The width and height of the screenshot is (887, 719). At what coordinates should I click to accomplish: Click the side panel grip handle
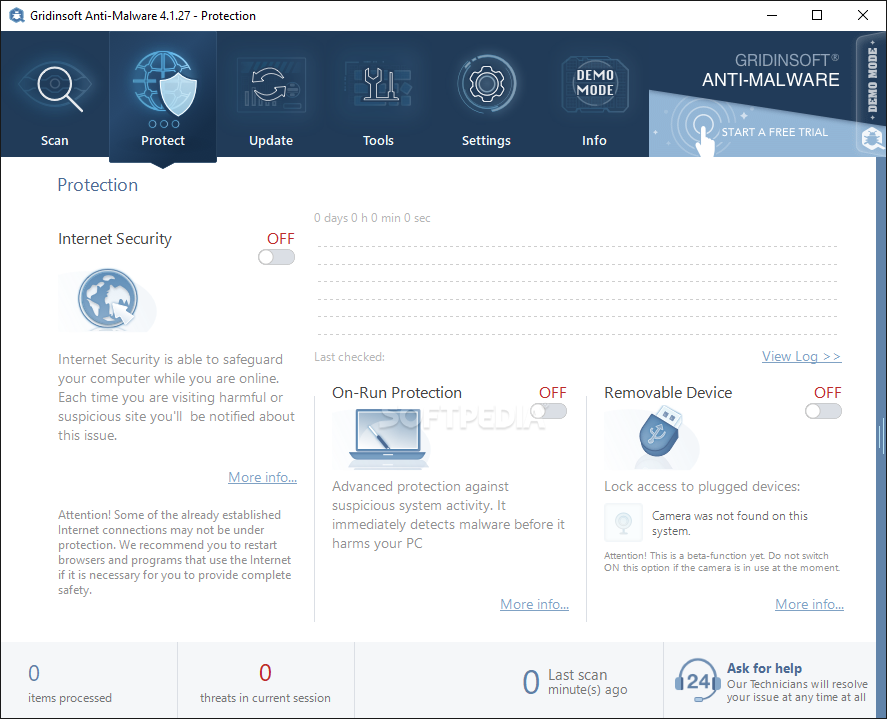[881, 436]
